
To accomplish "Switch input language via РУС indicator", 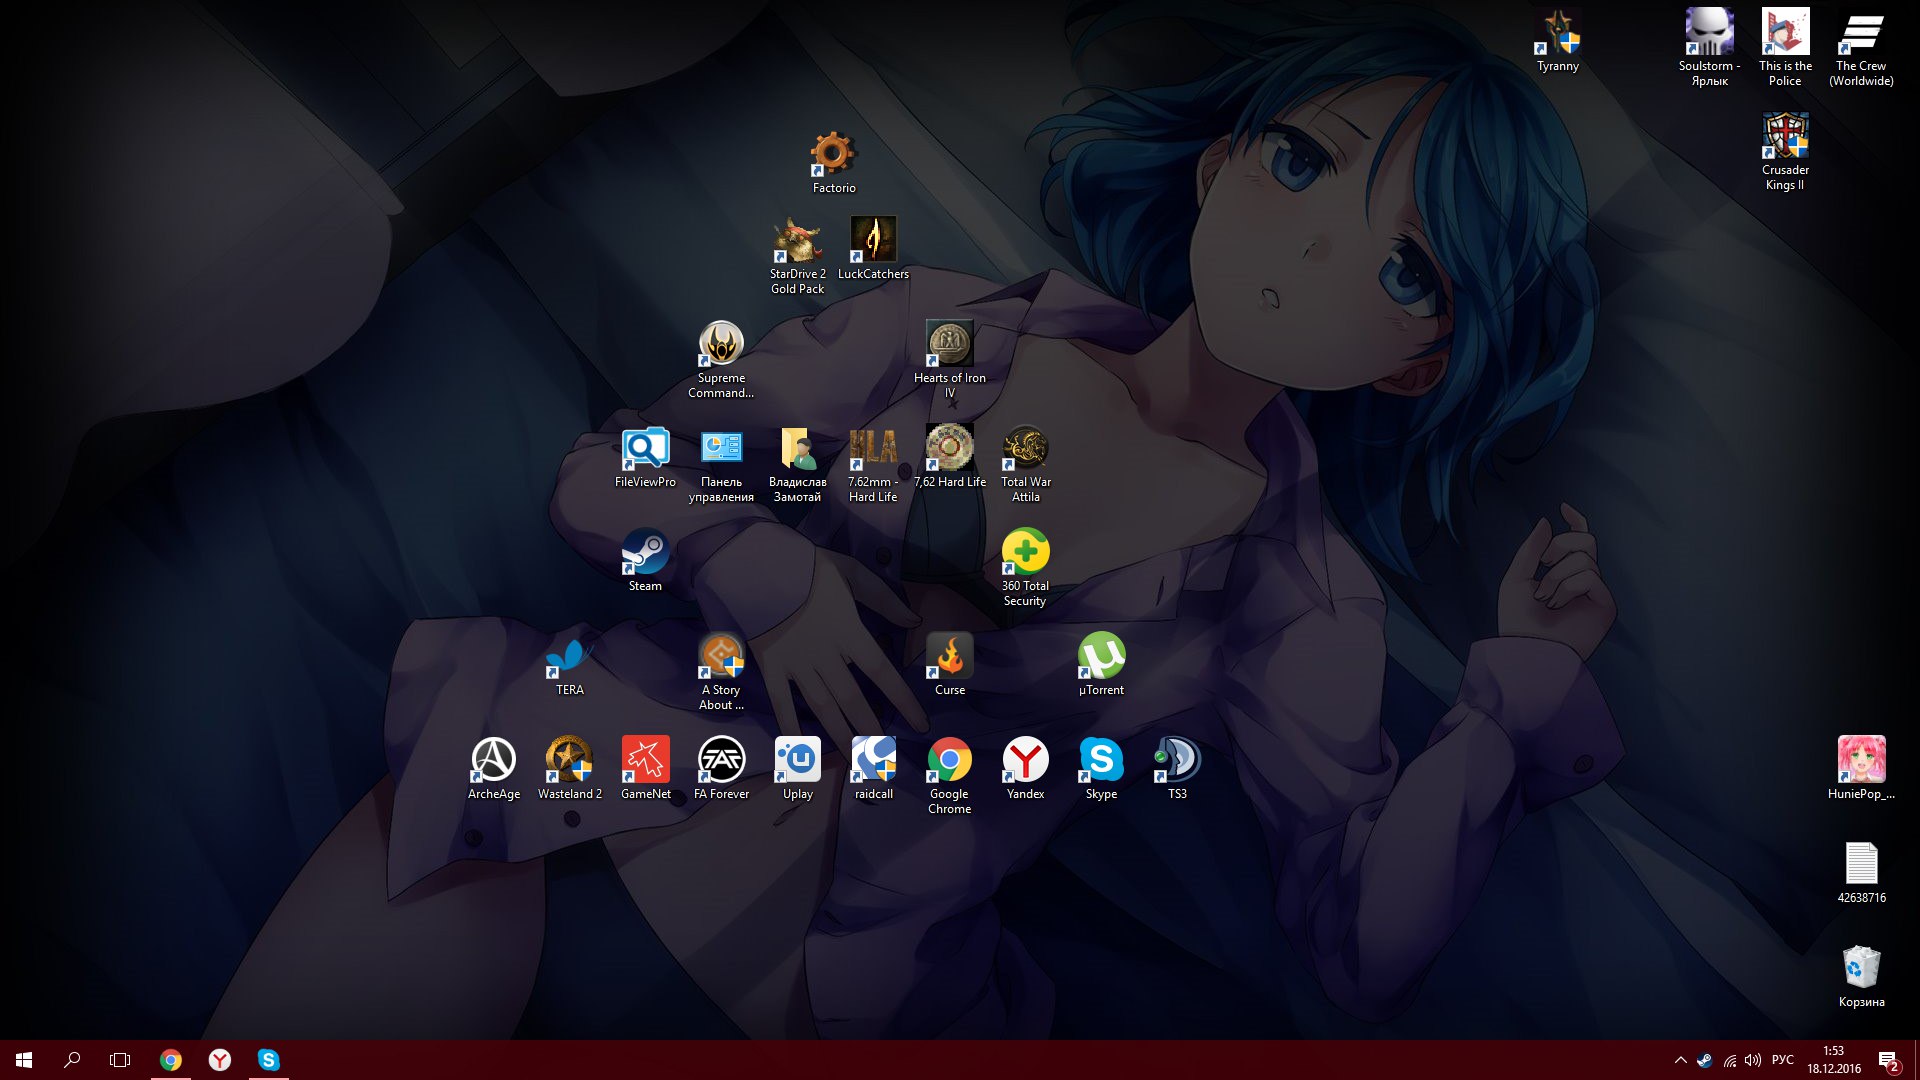I will [1782, 1060].
